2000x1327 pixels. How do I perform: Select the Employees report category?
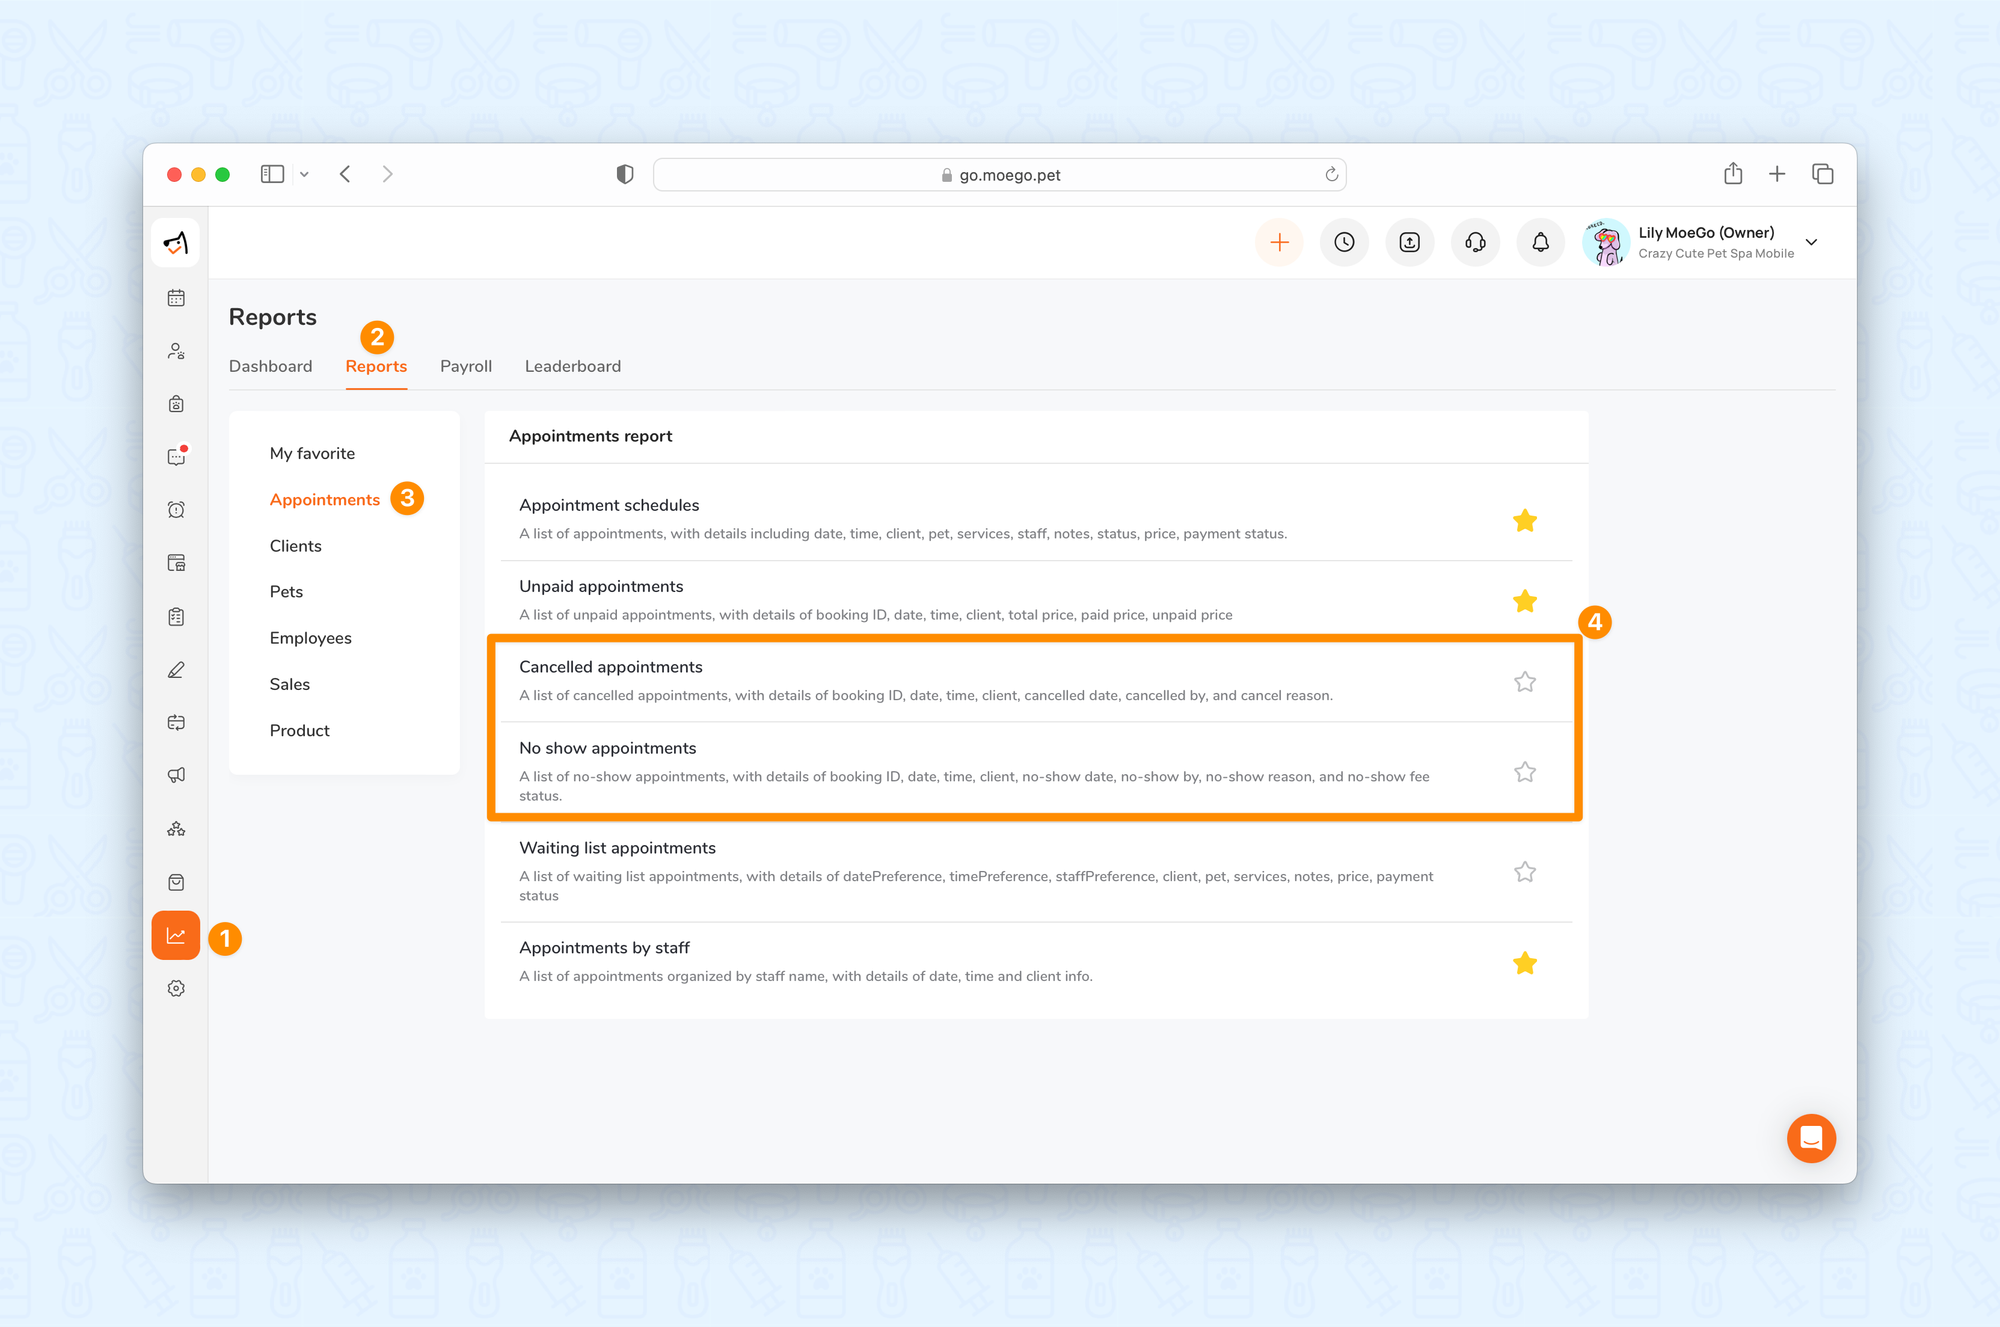310,638
